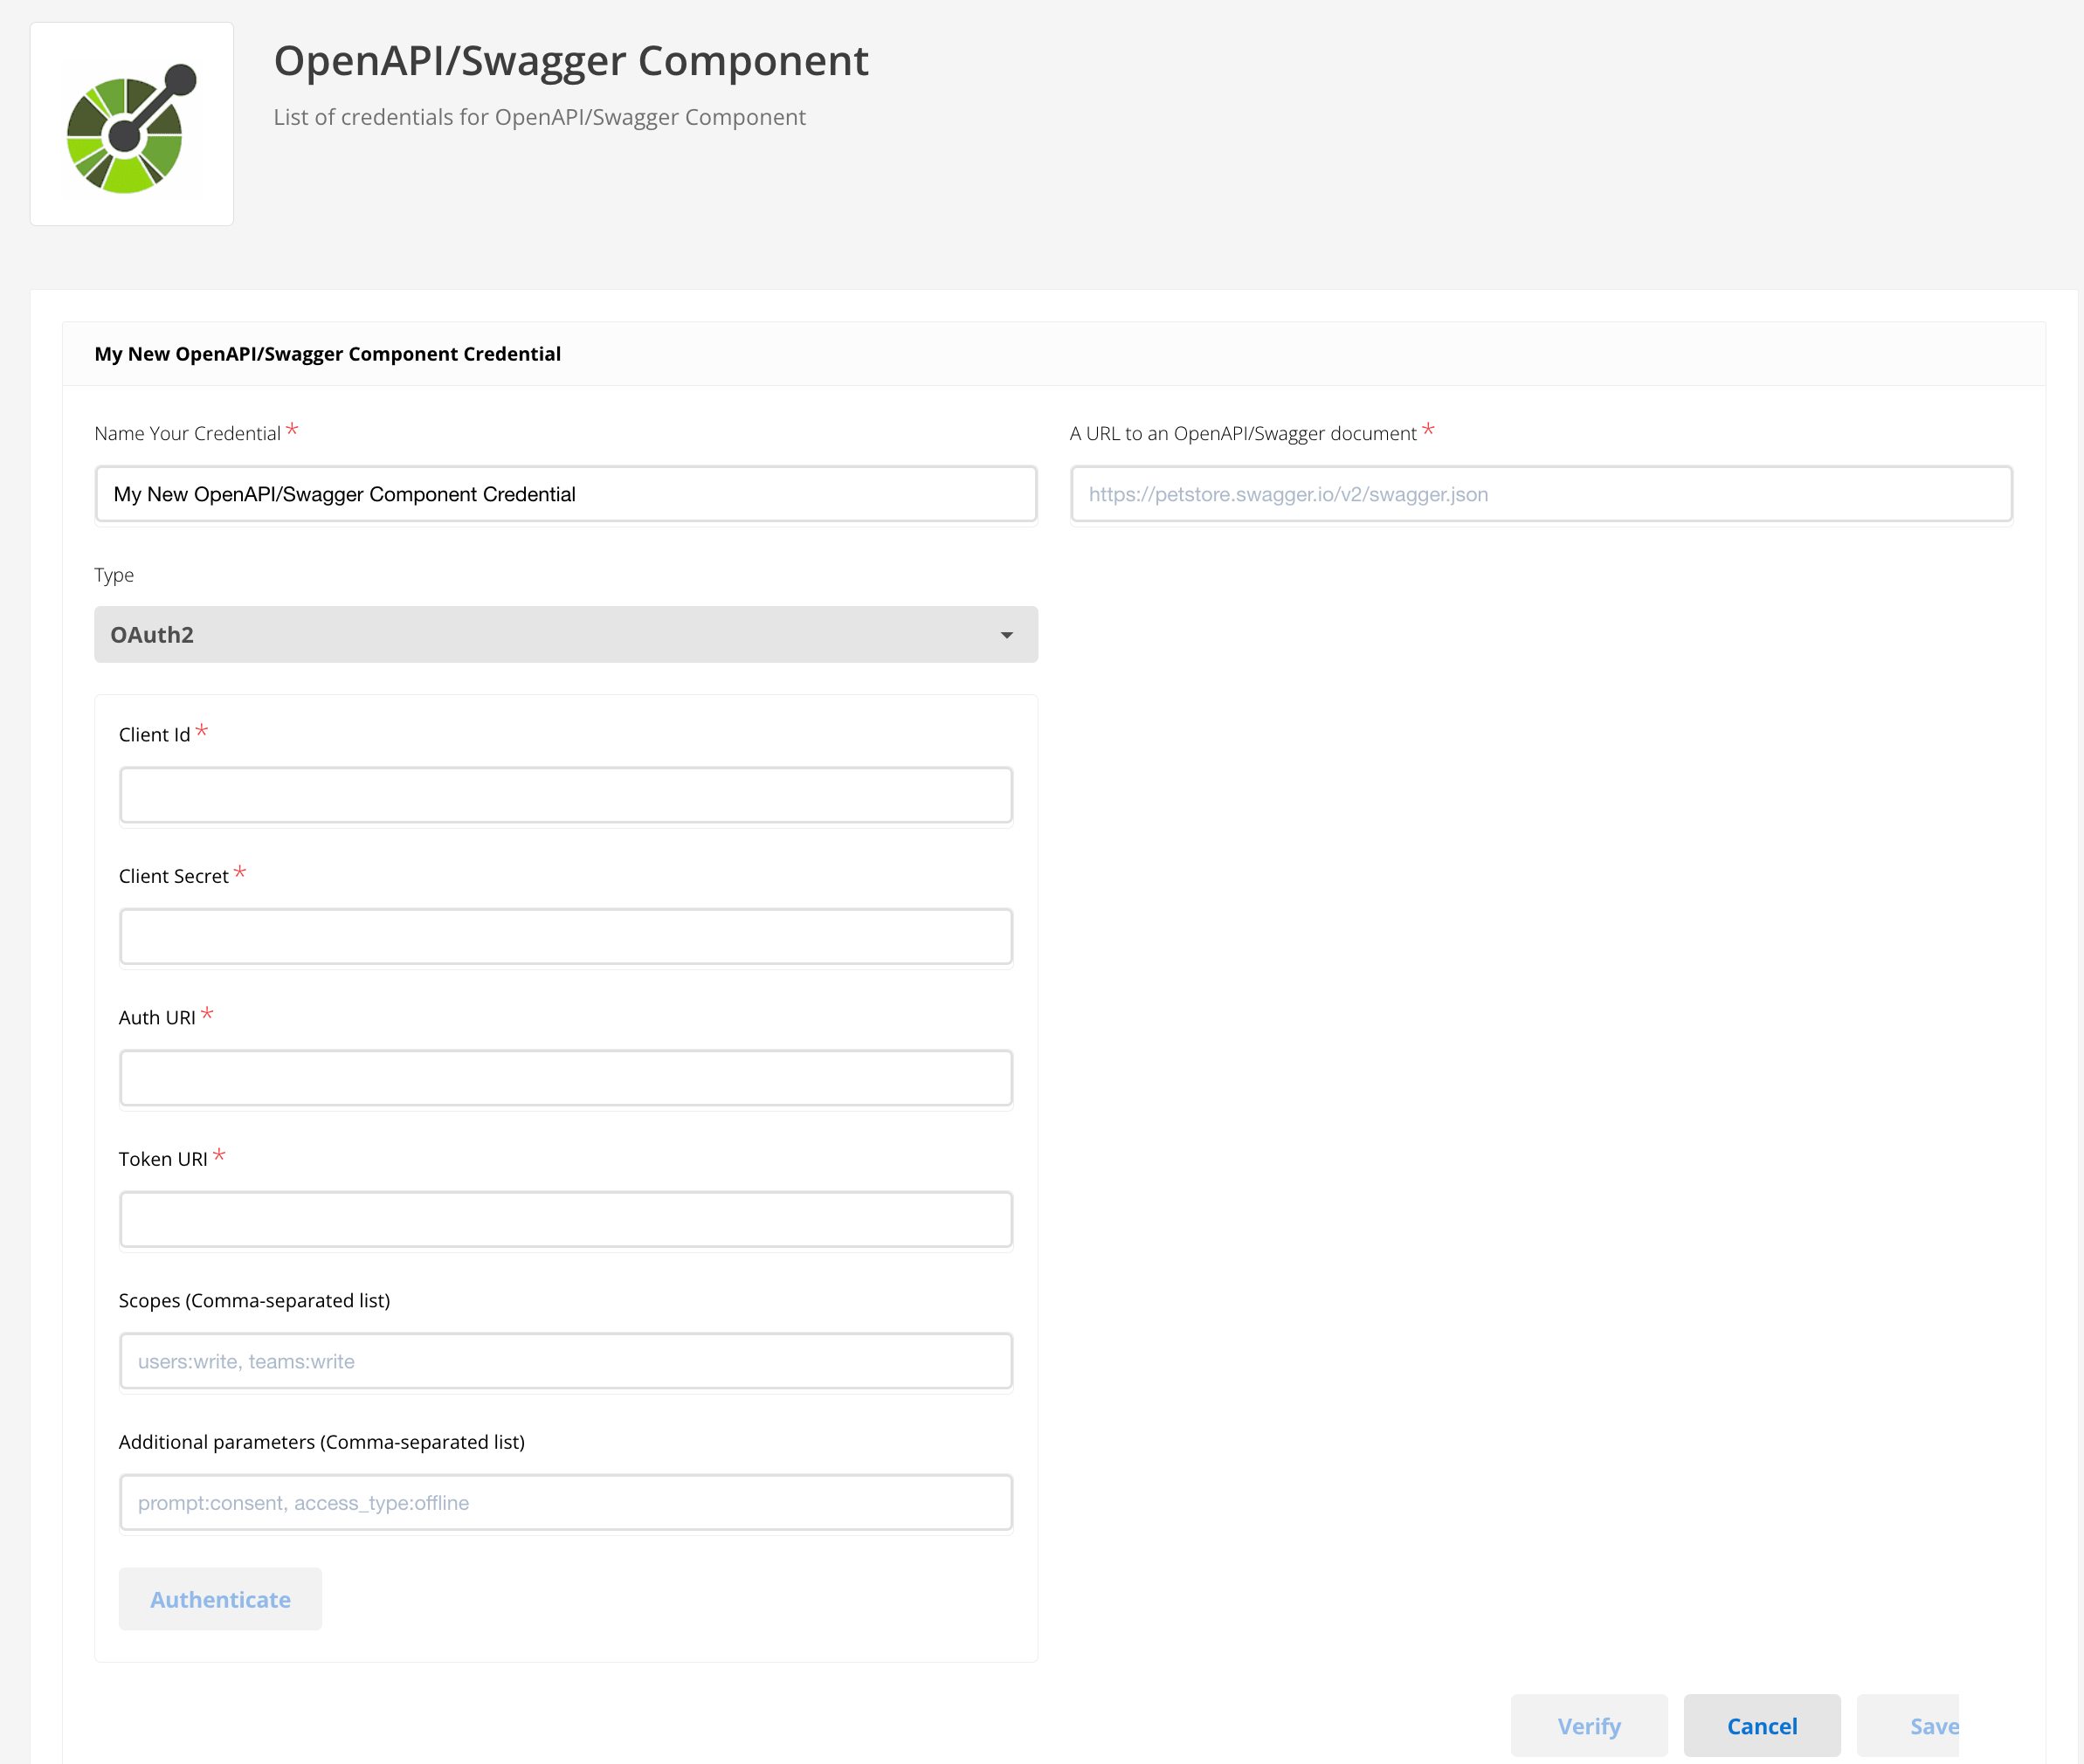This screenshot has height=1764, width=2084.
Task: Click the 'Client Id' label
Action: [x=155, y=735]
